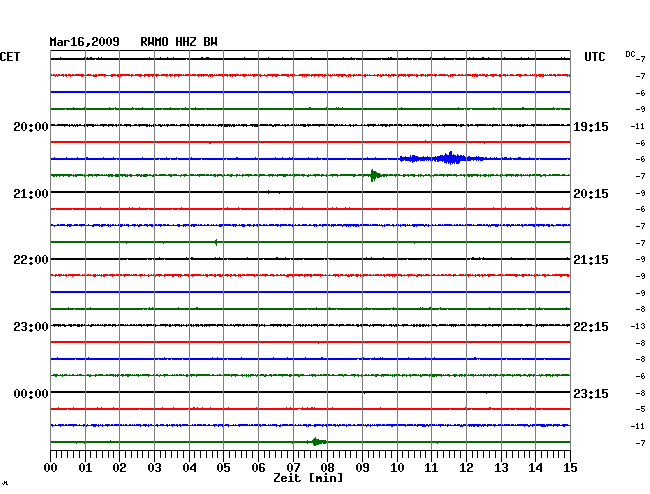The image size is (650, 494).
Task: Click the 21:15 UTC time label
Action: click(591, 260)
